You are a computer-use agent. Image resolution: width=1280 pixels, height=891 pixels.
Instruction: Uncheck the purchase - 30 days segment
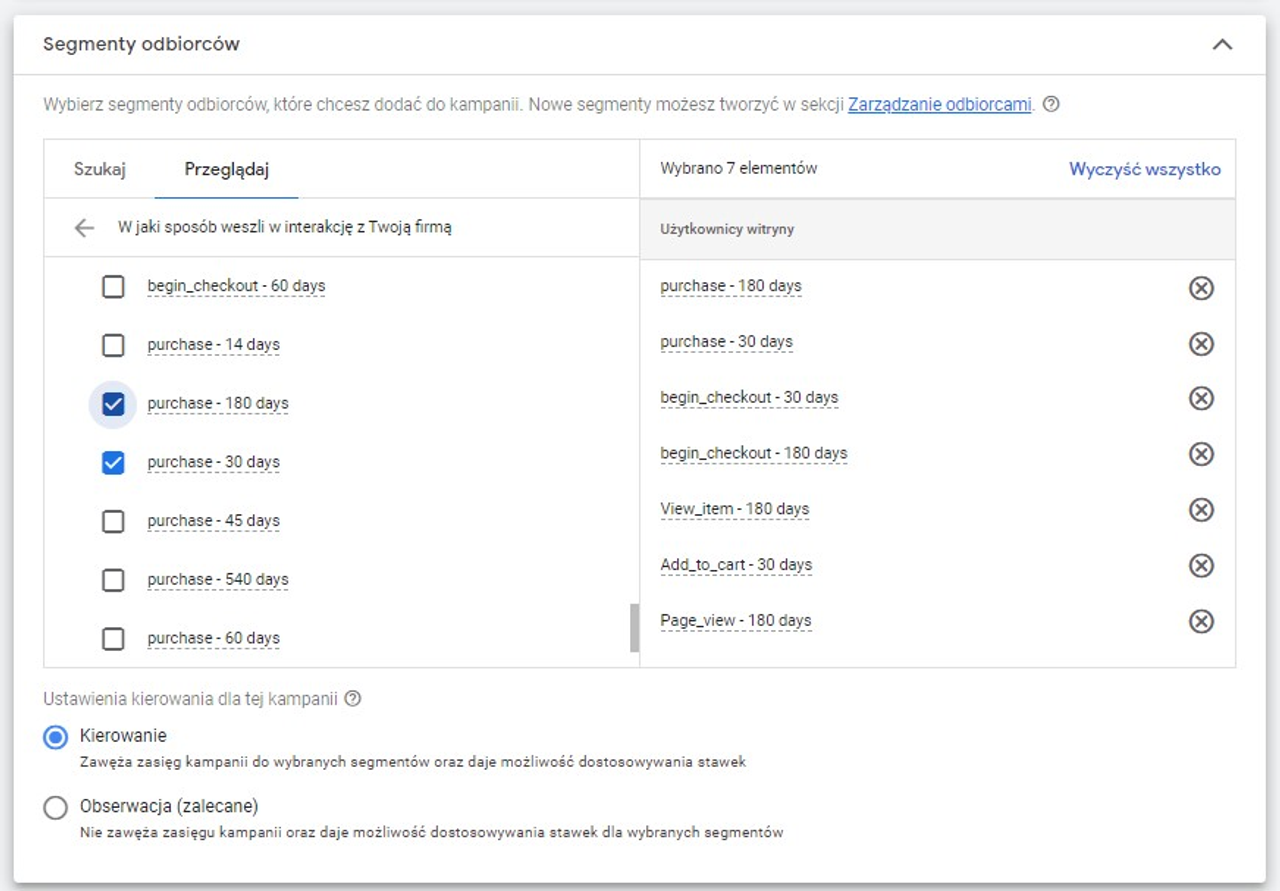click(x=113, y=462)
